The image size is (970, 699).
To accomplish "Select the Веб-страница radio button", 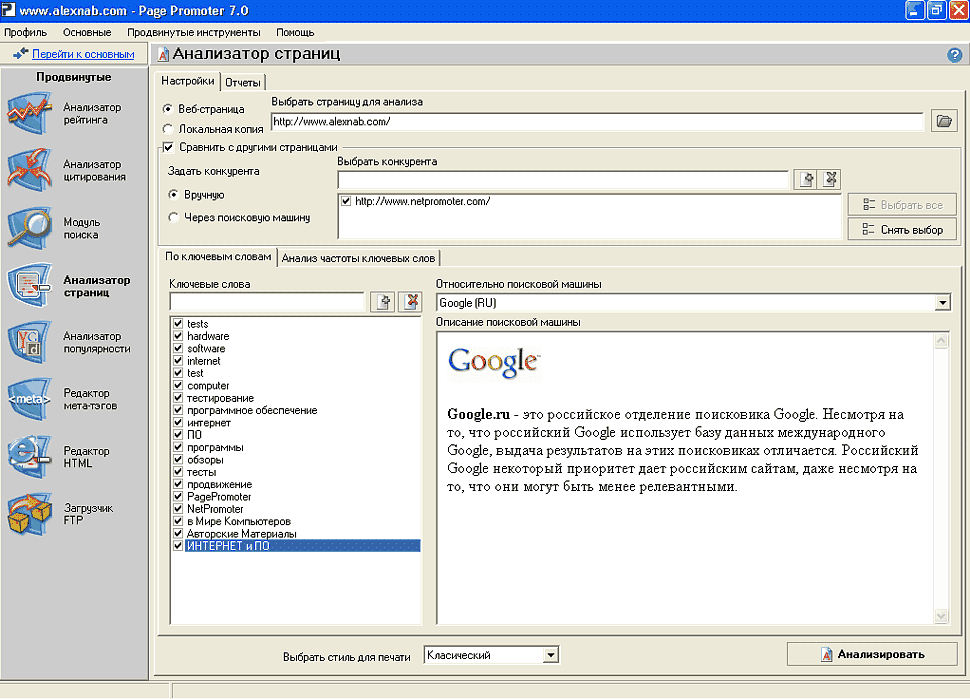I will coord(168,109).
